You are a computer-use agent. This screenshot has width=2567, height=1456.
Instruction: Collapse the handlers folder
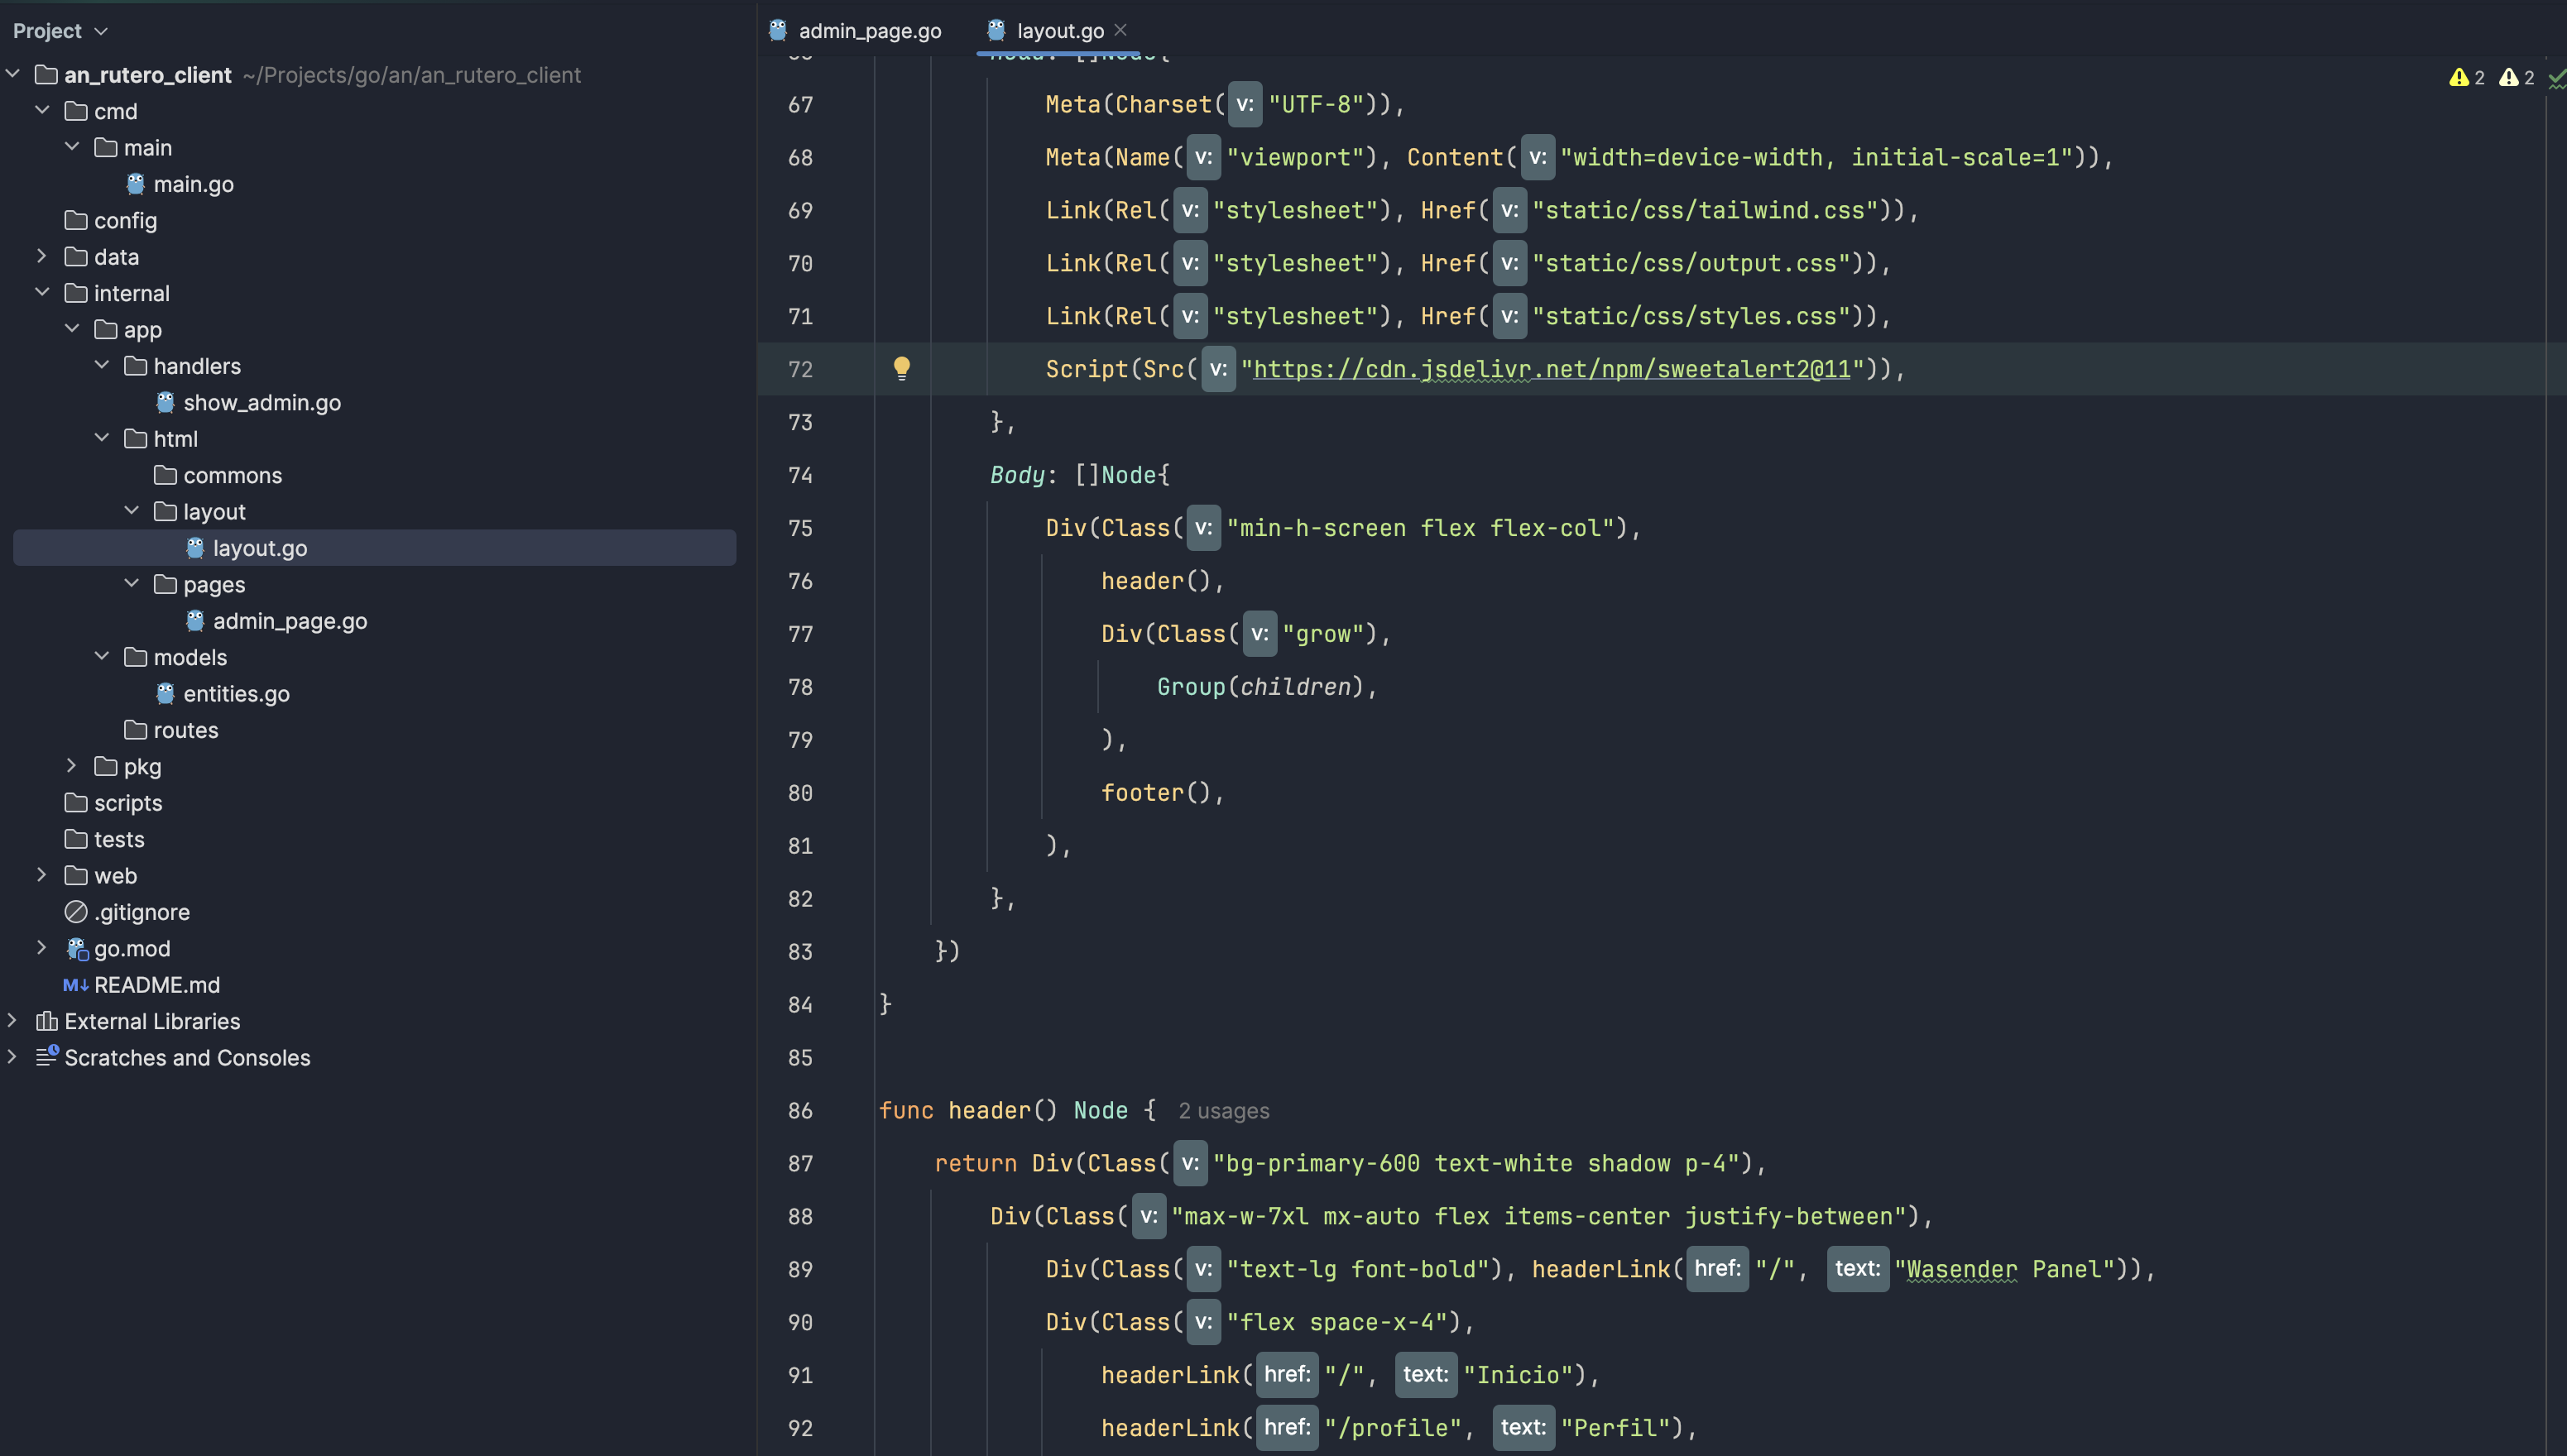click(102, 365)
